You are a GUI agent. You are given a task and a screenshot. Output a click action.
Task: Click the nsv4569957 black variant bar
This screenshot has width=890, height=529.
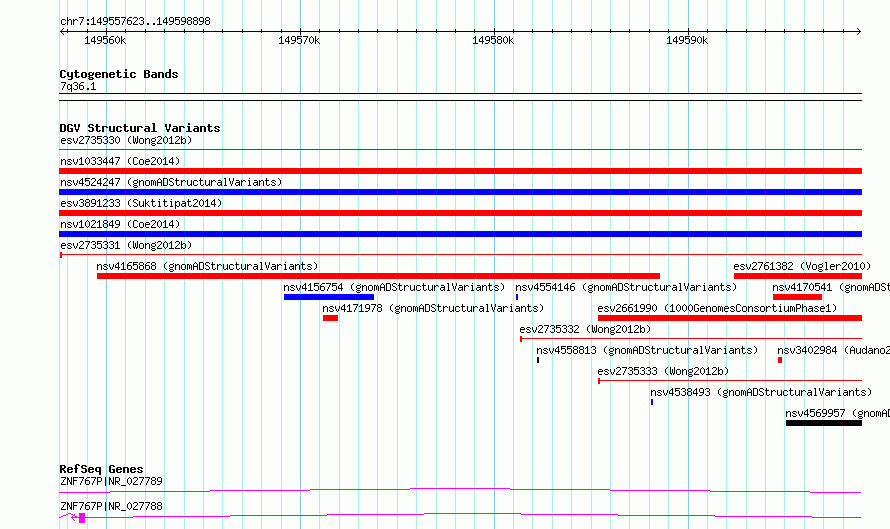[x=824, y=423]
